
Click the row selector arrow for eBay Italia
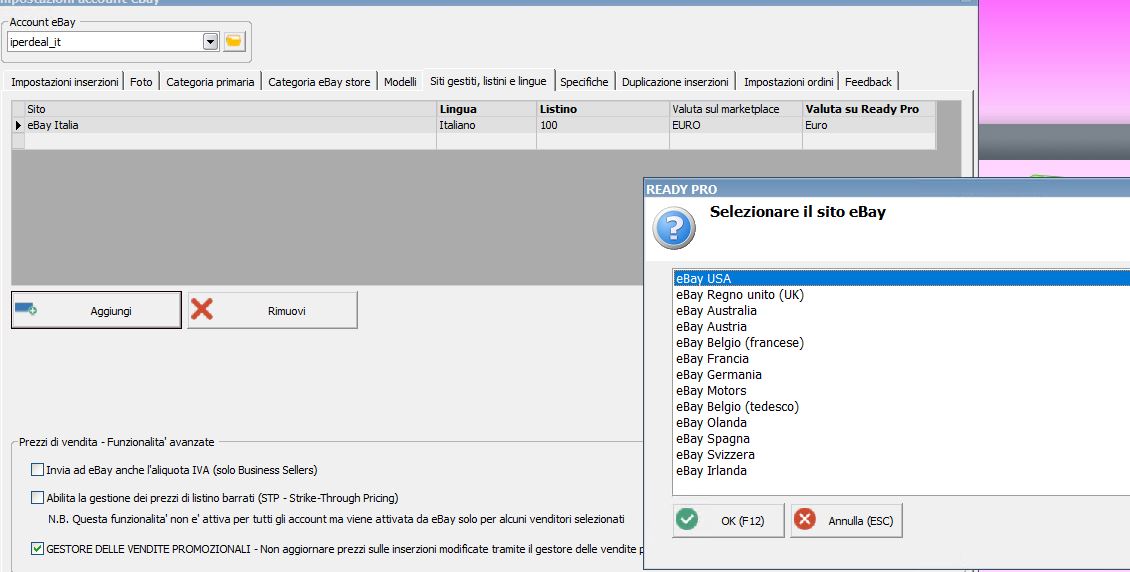[18, 125]
